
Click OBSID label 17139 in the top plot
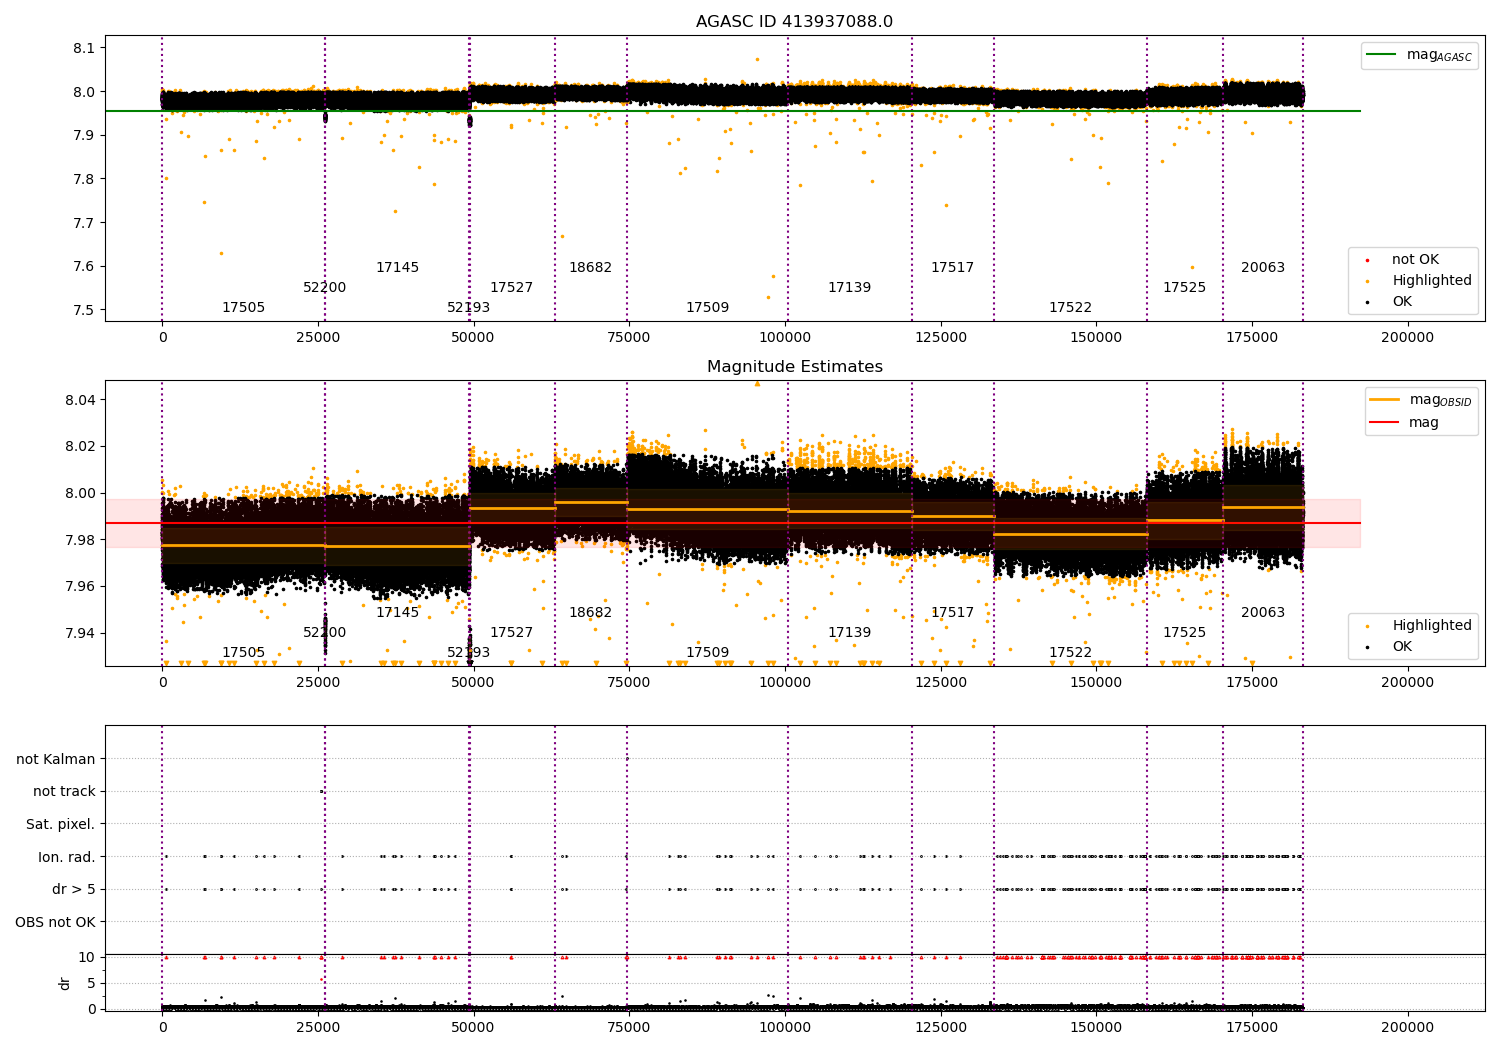[x=849, y=288]
